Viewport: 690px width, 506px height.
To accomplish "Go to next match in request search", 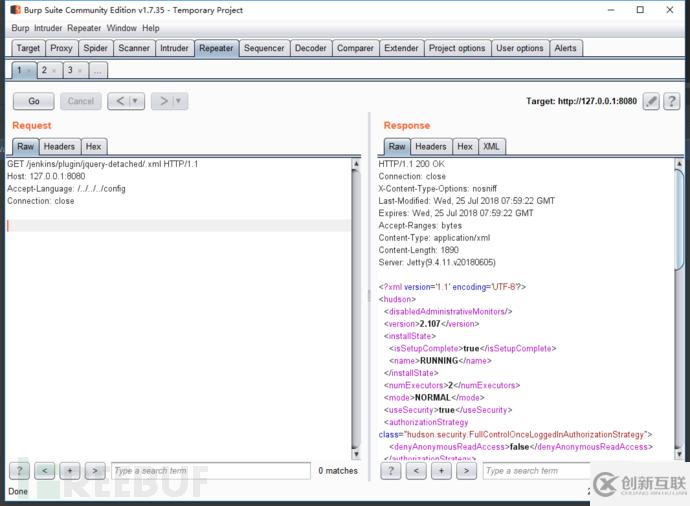I will 95,471.
